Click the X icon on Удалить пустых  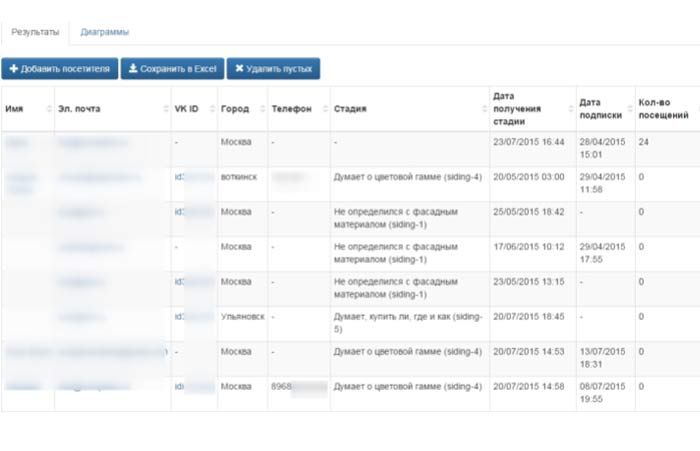pyautogui.click(x=238, y=69)
